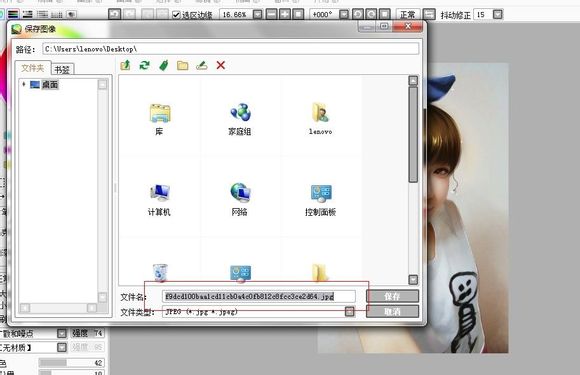580x375 pixels.
Task: Expand the 桌面 tree node arrow
Action: tap(24, 84)
